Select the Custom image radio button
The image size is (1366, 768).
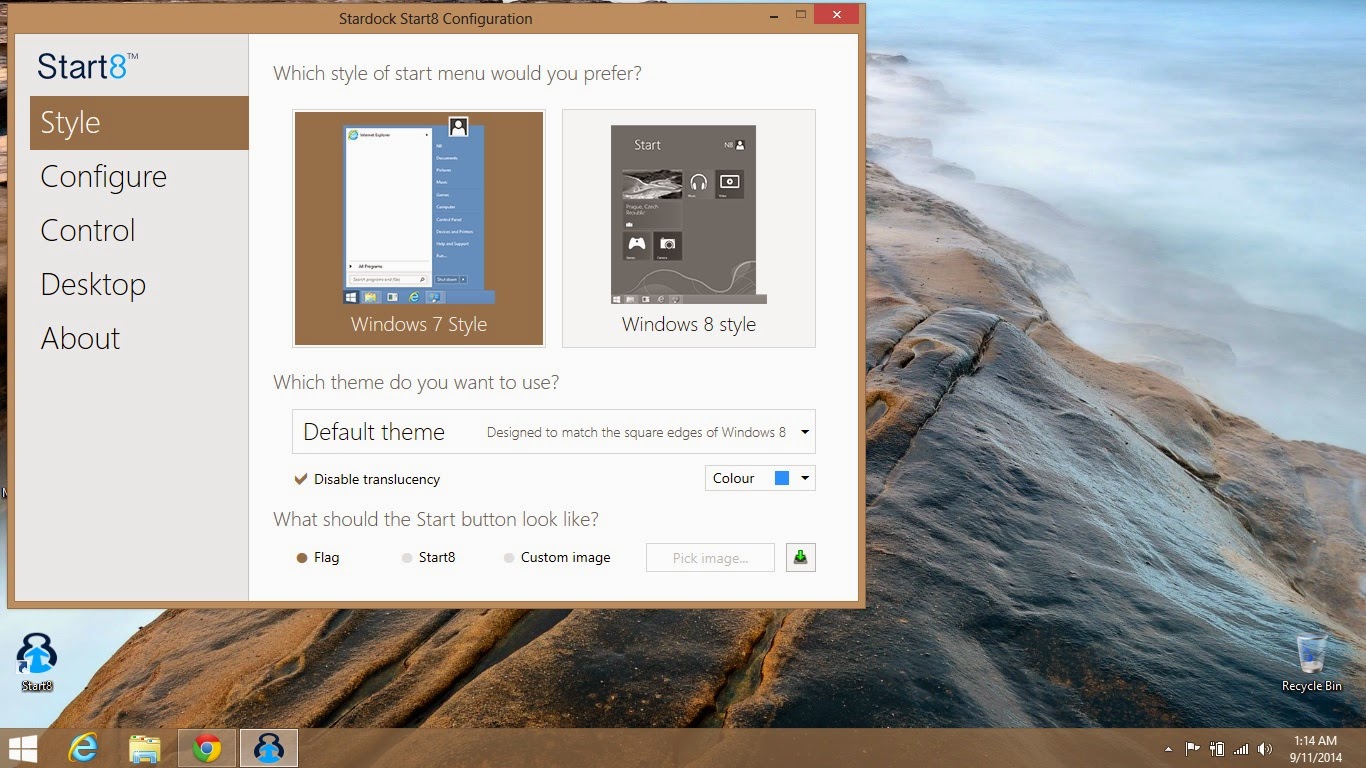point(557,557)
